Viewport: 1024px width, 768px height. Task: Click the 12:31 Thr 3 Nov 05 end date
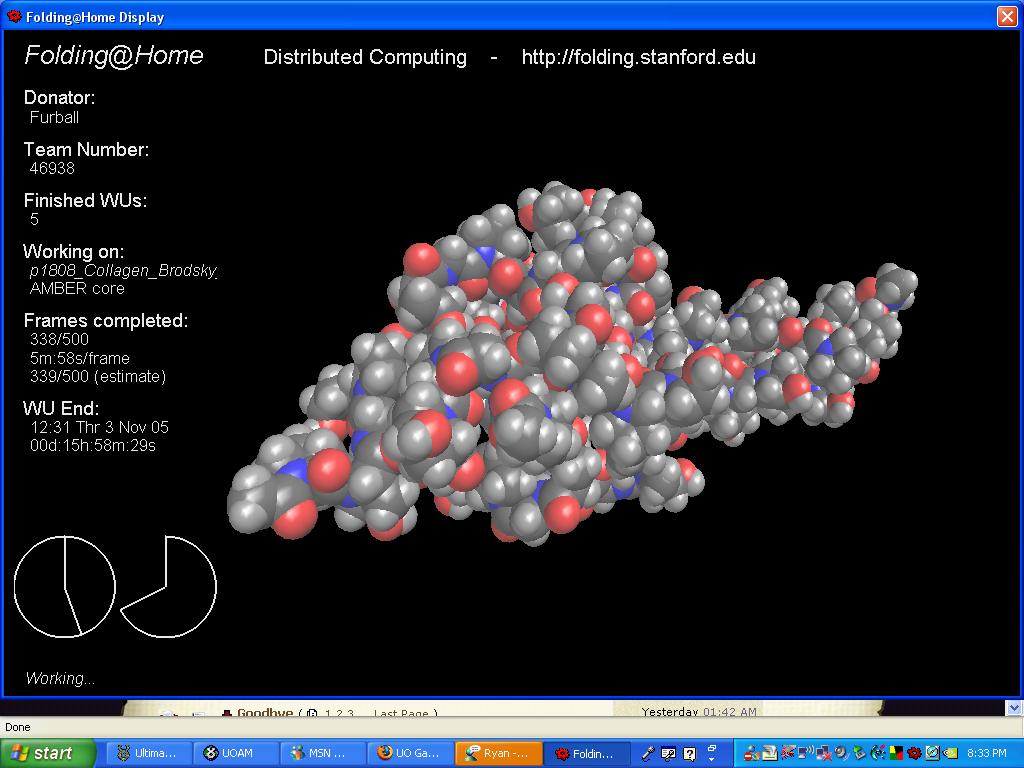click(x=99, y=428)
